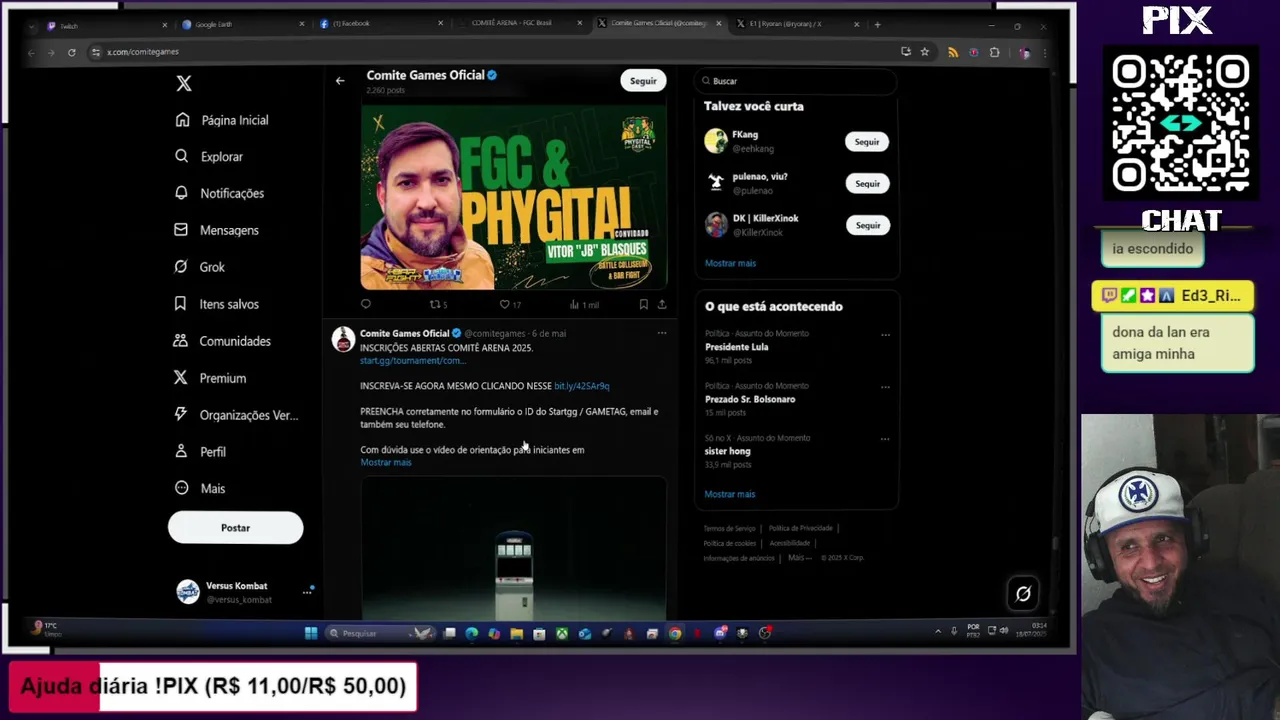Click the browser back arrow
Viewport: 1280px width, 720px height.
tap(32, 52)
